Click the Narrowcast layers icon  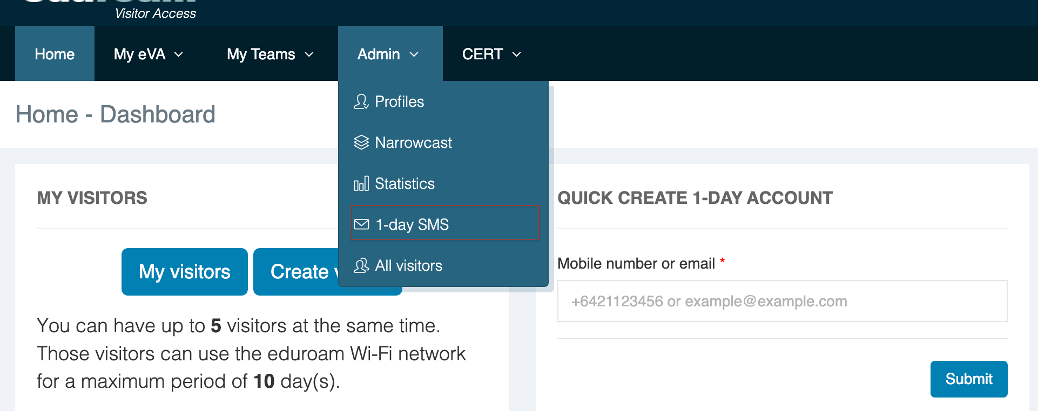pyautogui.click(x=361, y=143)
